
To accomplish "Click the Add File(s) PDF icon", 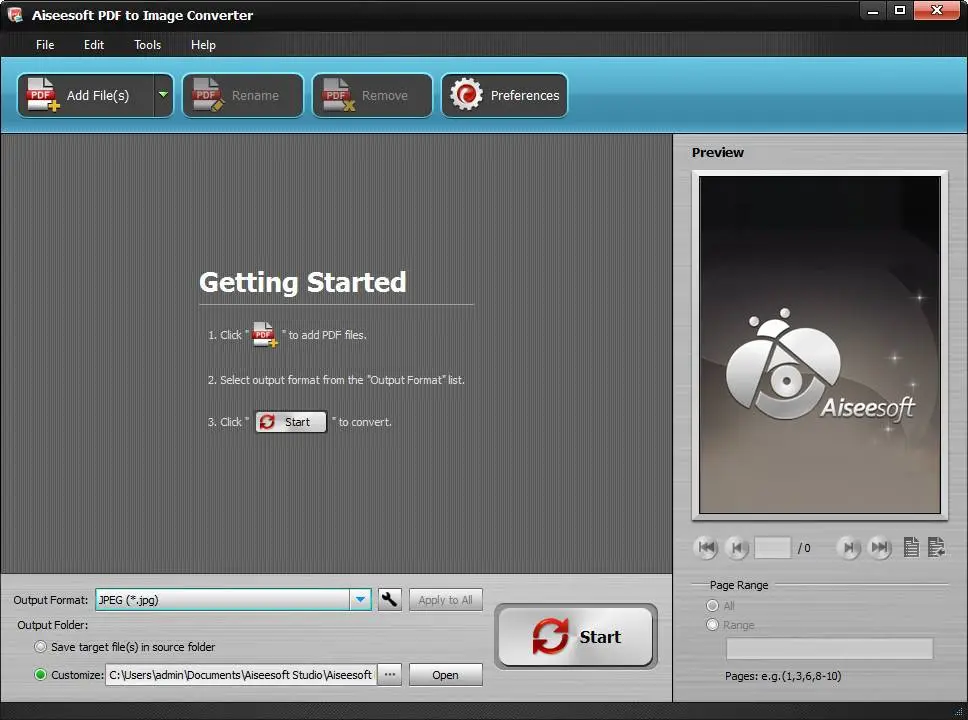I will pos(40,95).
